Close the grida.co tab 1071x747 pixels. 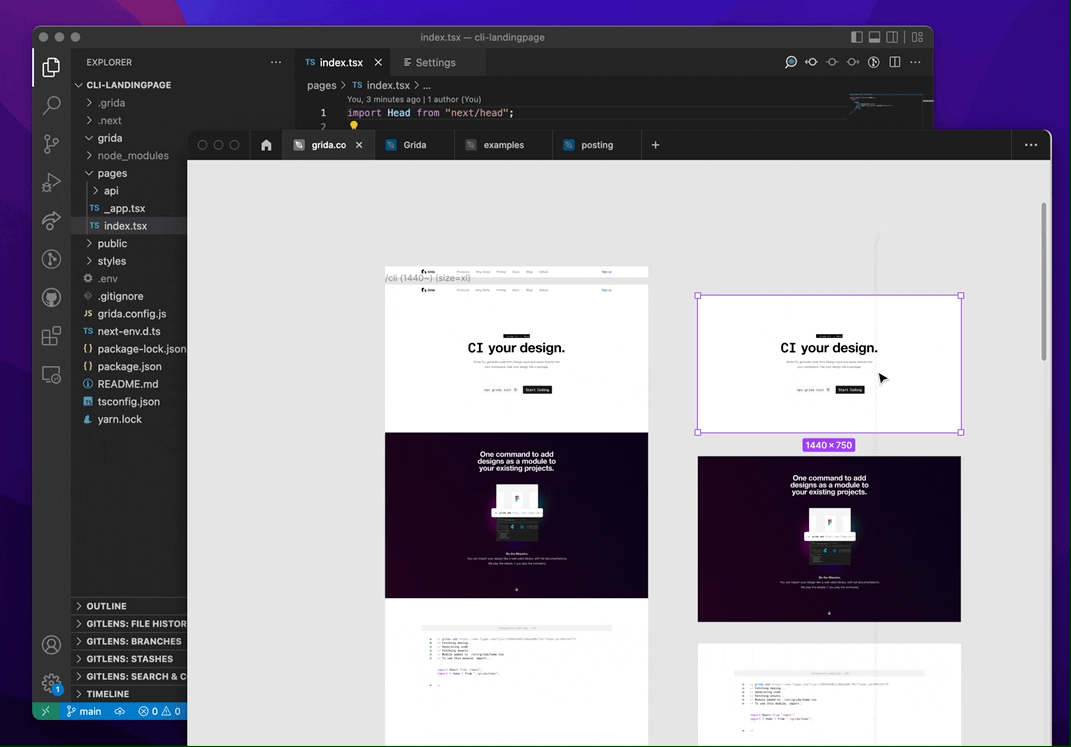pyautogui.click(x=359, y=145)
